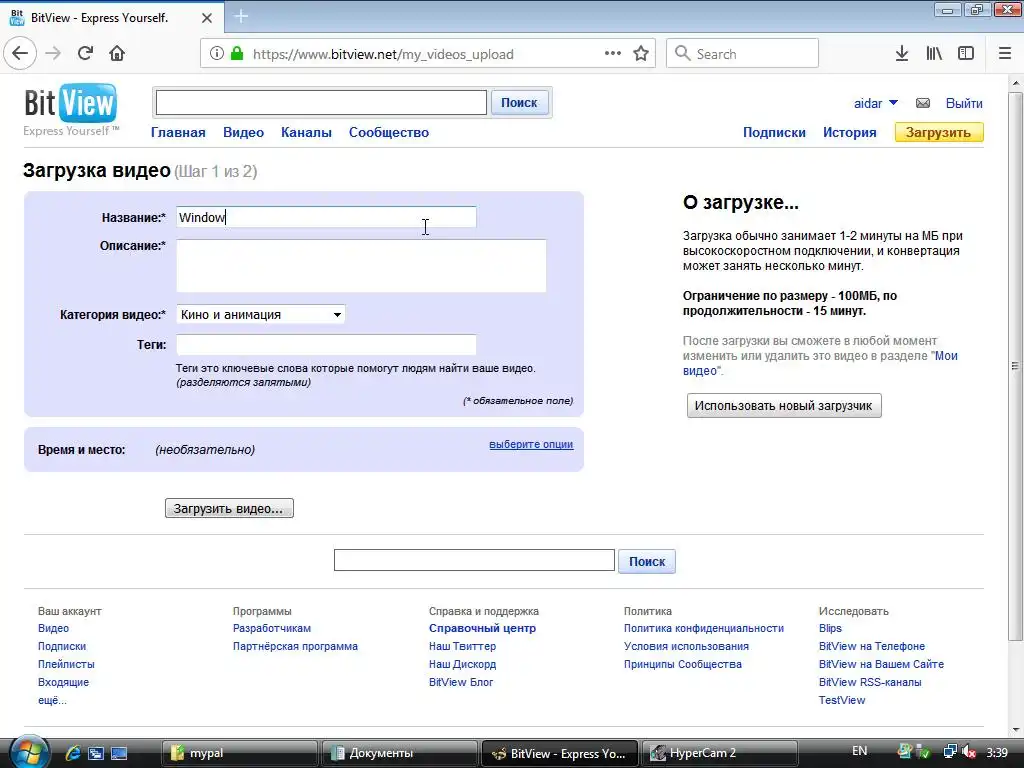Click the bottom Поиск button
This screenshot has width=1024, height=768.
[647, 562]
